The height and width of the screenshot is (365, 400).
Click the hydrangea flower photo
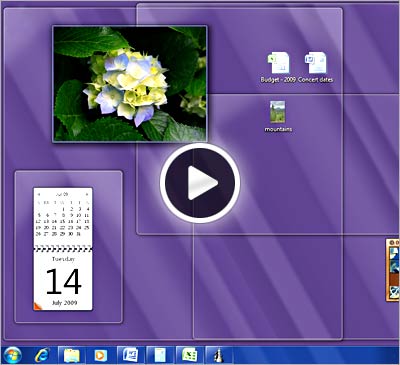130,84
